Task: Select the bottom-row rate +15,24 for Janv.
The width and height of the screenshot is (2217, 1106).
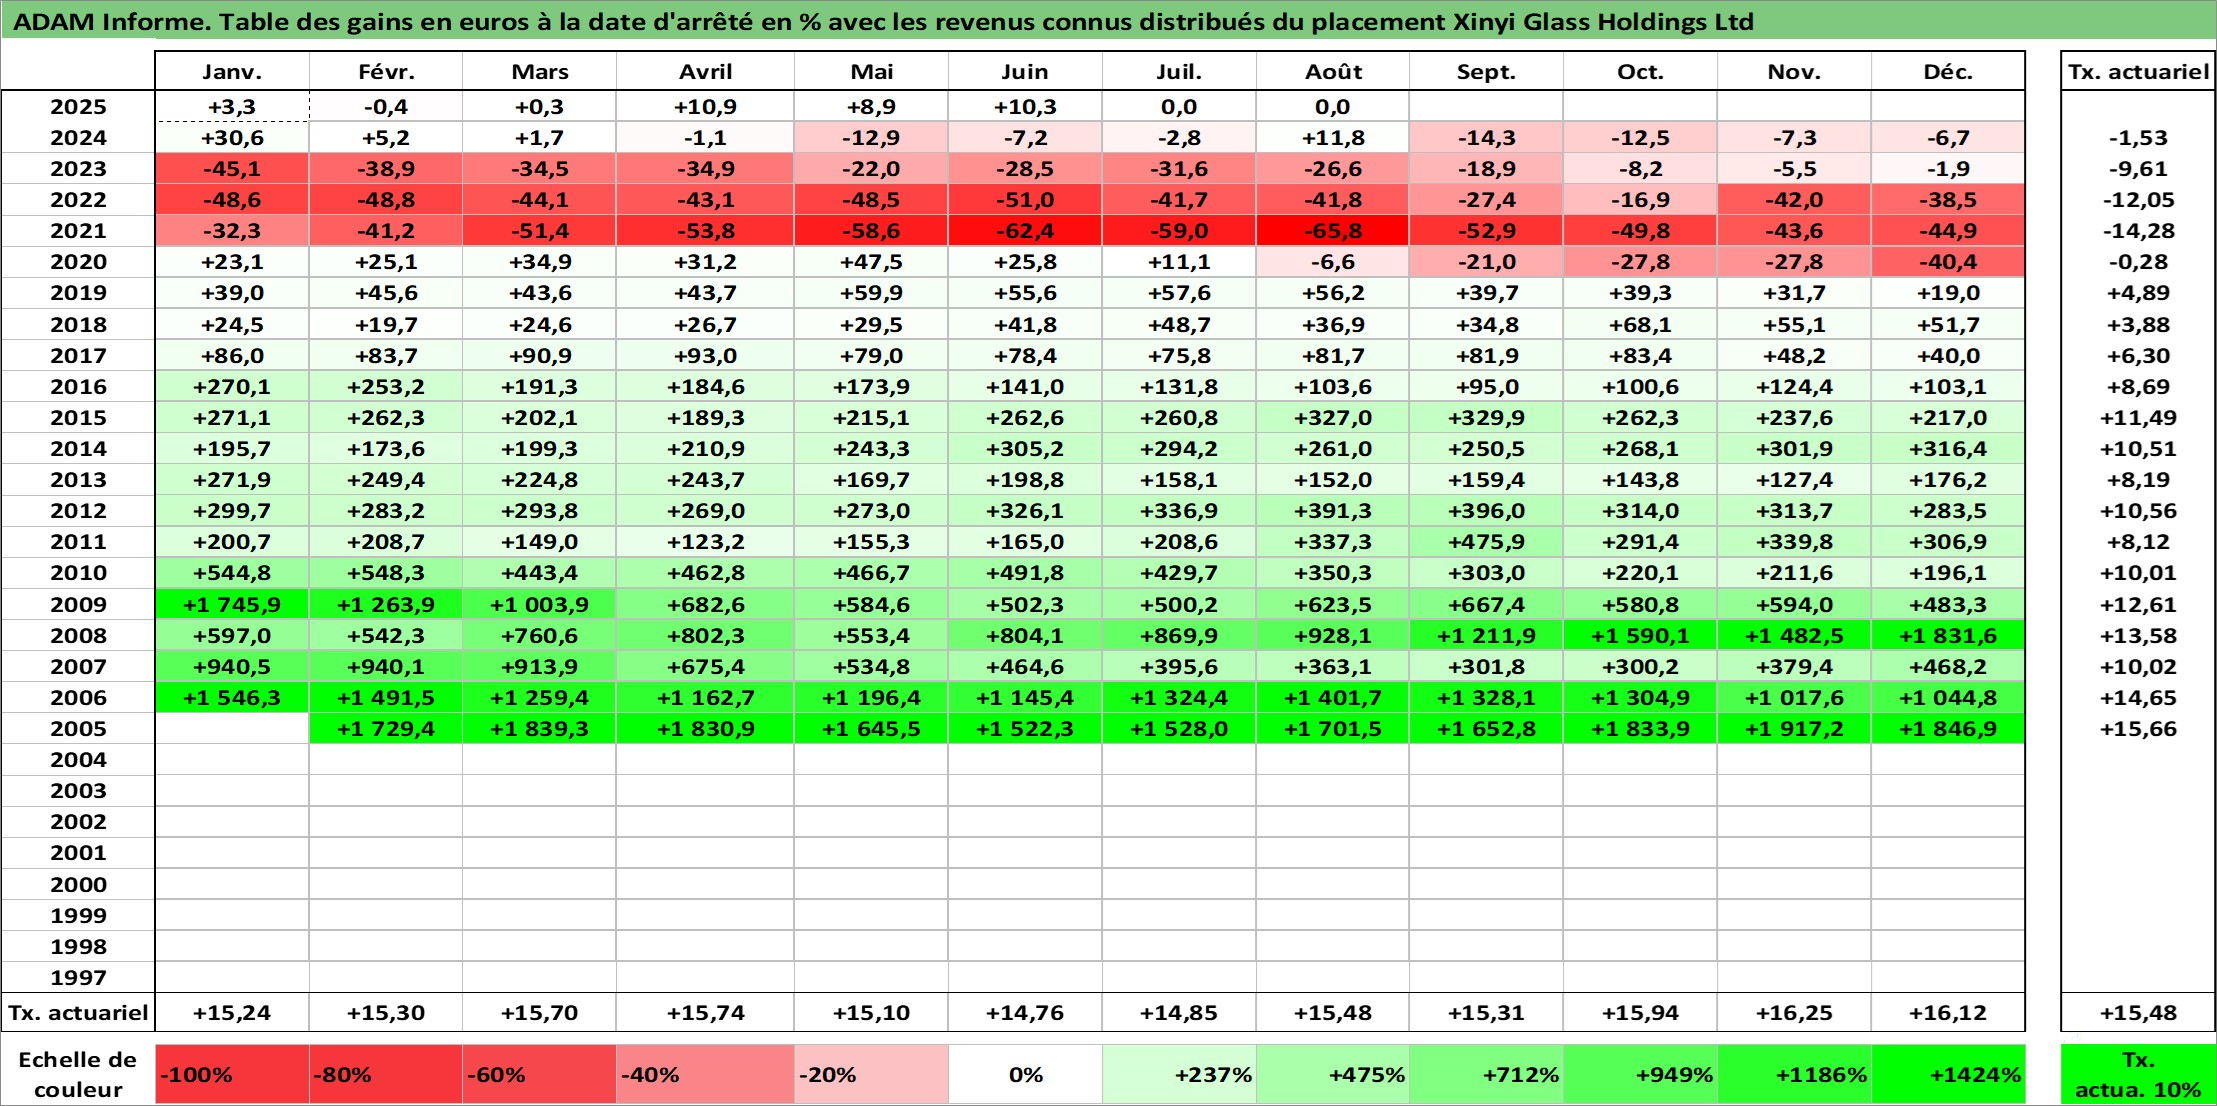Action: tap(232, 1013)
